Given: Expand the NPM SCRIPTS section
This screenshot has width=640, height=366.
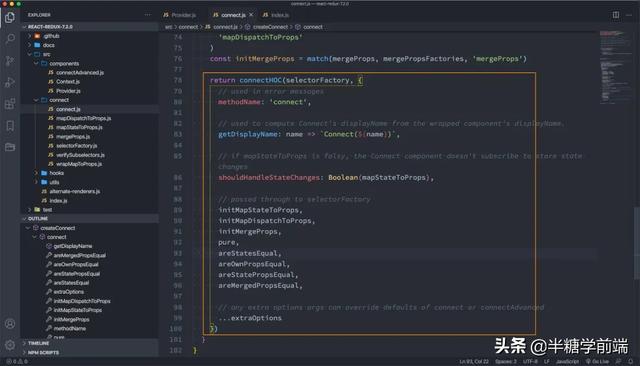Looking at the screenshot, I should pyautogui.click(x=90, y=352).
